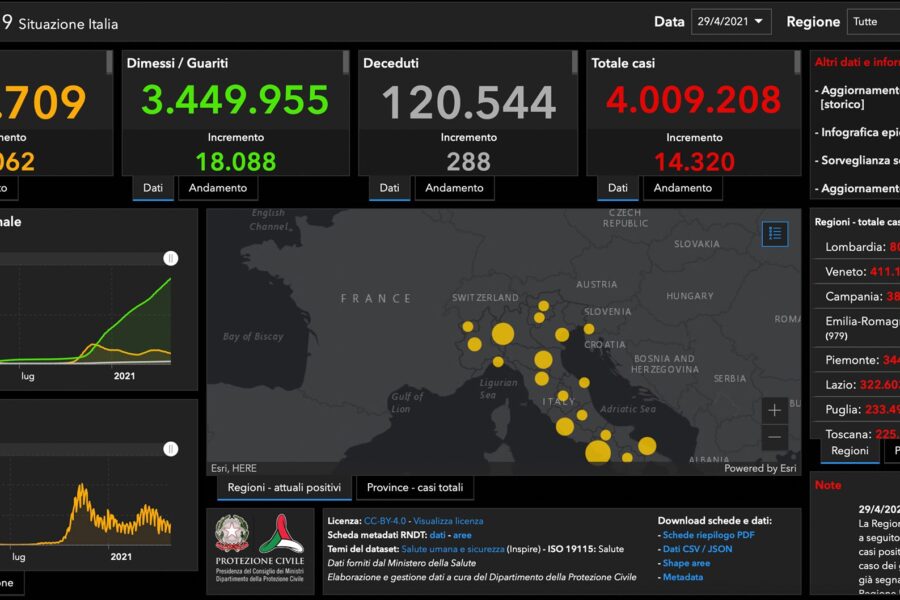
Task: Select Dati tab under Totale casi
Action: (x=617, y=187)
